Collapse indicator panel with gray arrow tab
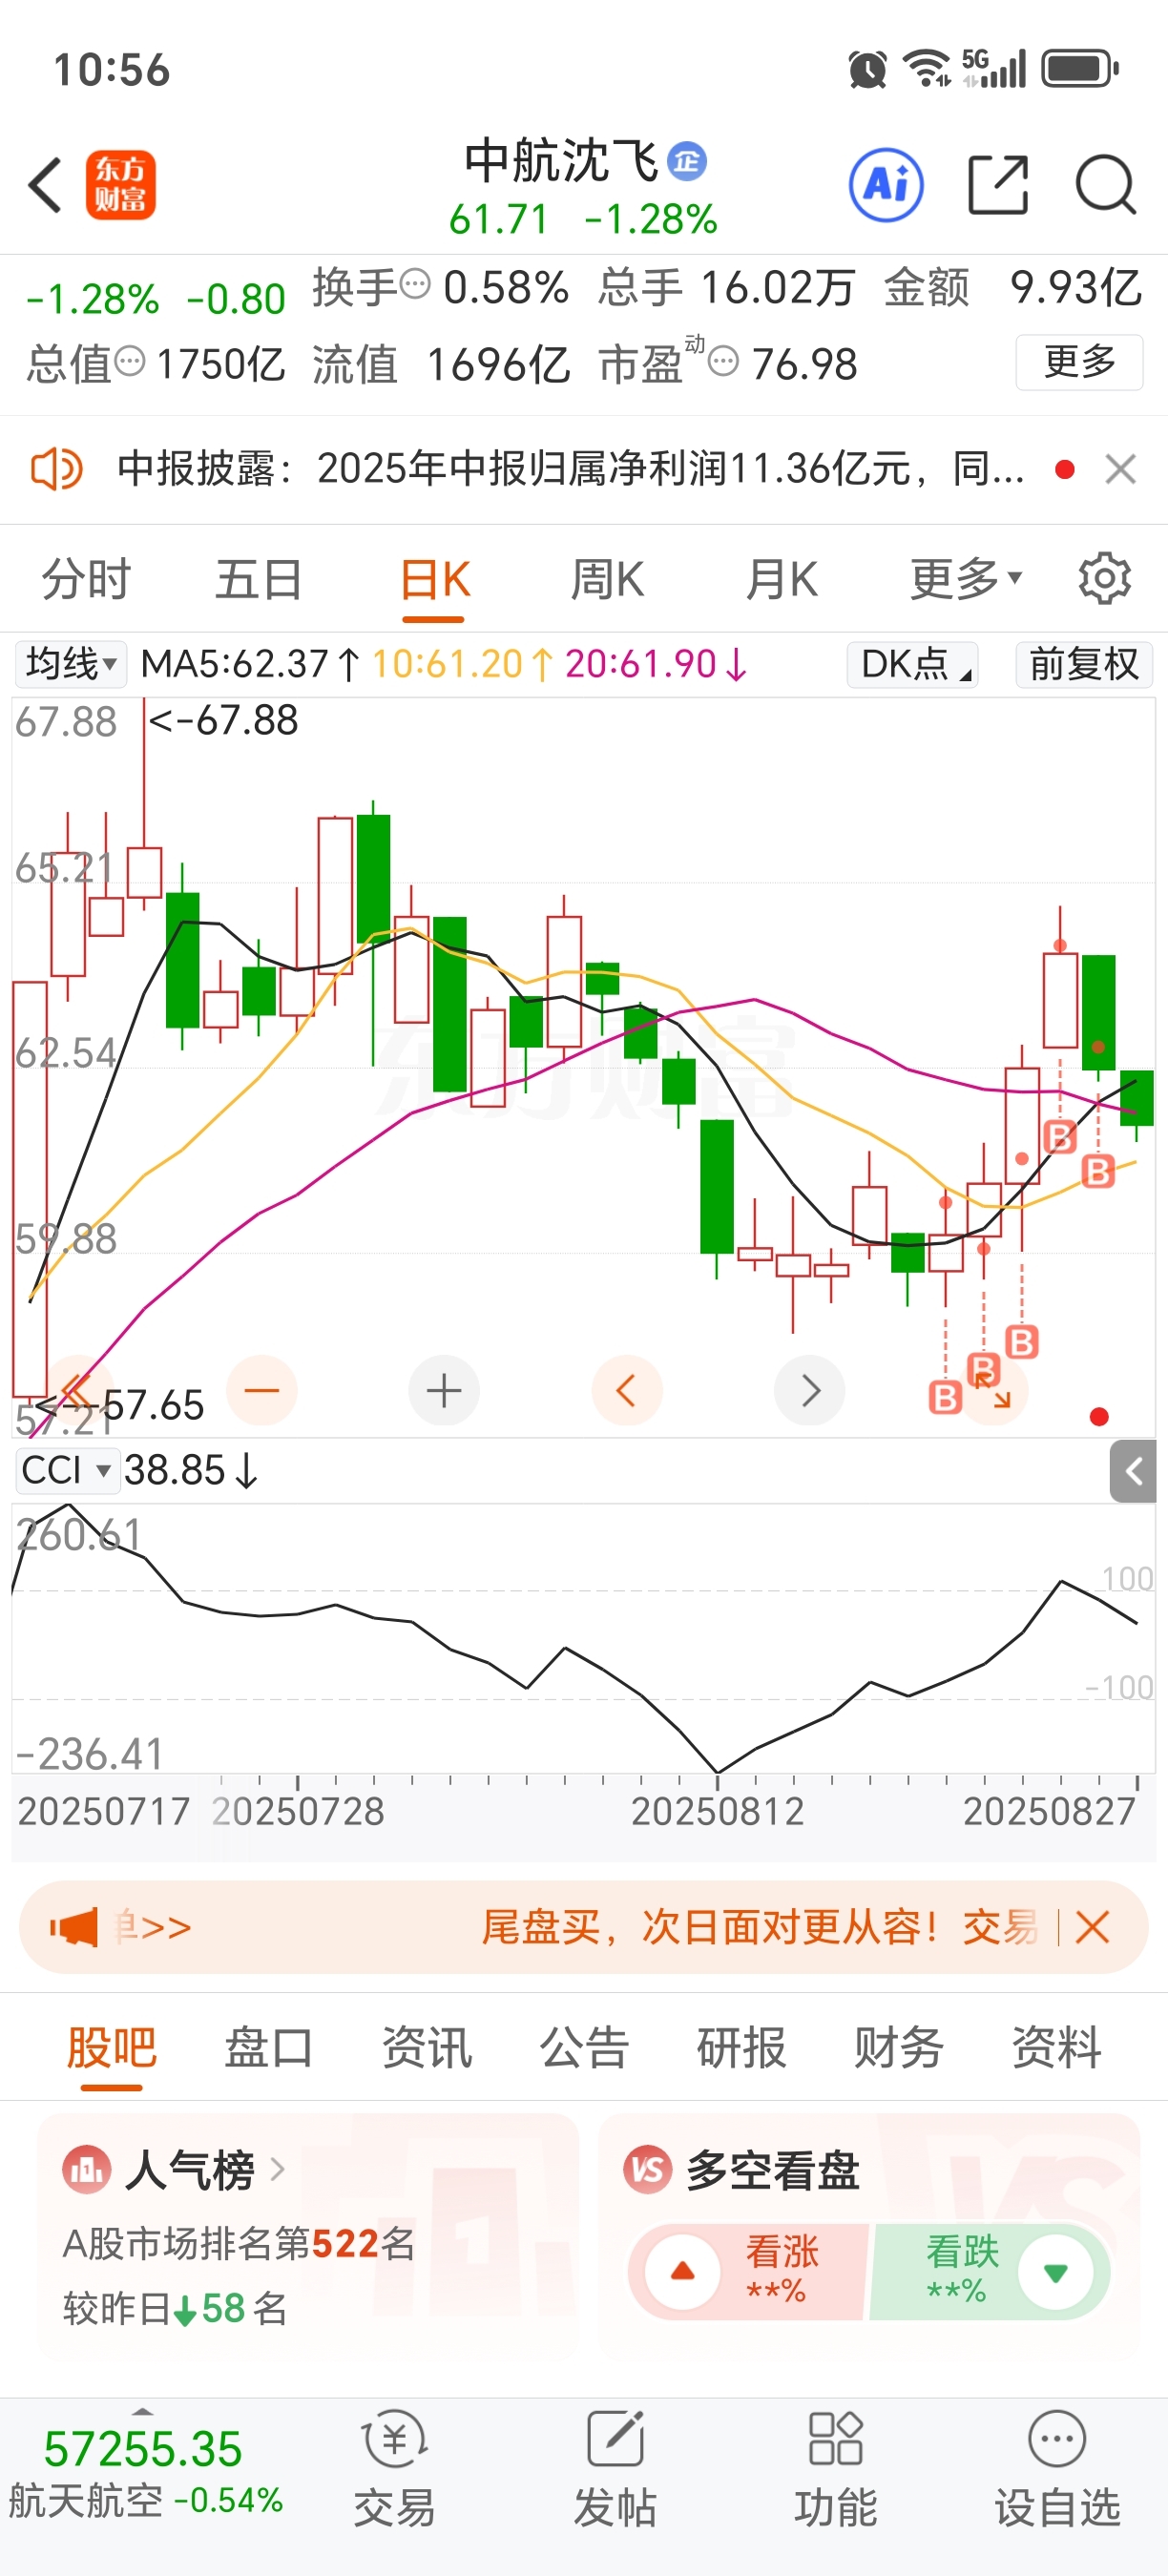The width and height of the screenshot is (1168, 2576). pyautogui.click(x=1133, y=1471)
